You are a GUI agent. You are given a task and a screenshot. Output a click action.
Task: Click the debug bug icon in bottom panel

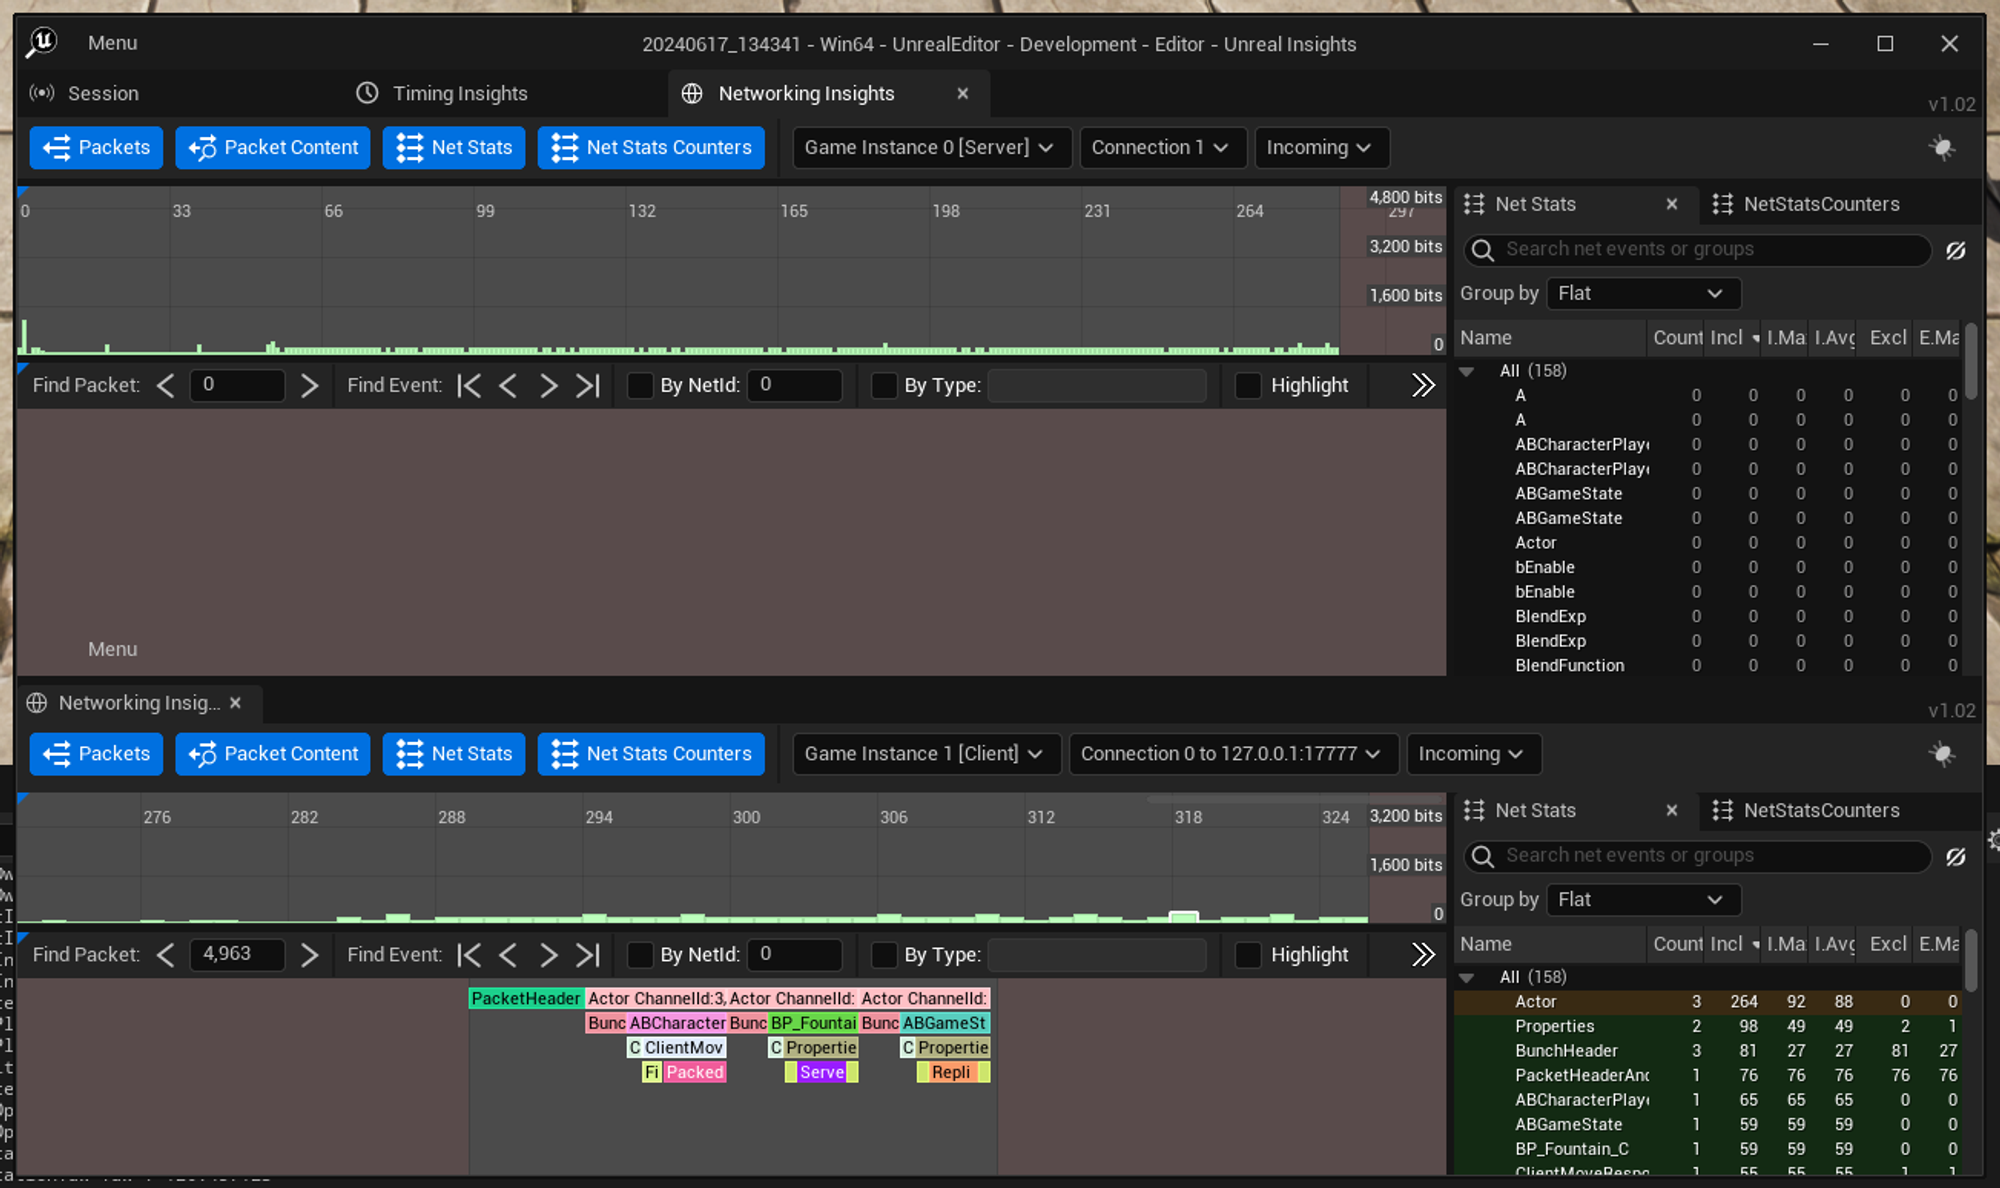tap(1941, 754)
